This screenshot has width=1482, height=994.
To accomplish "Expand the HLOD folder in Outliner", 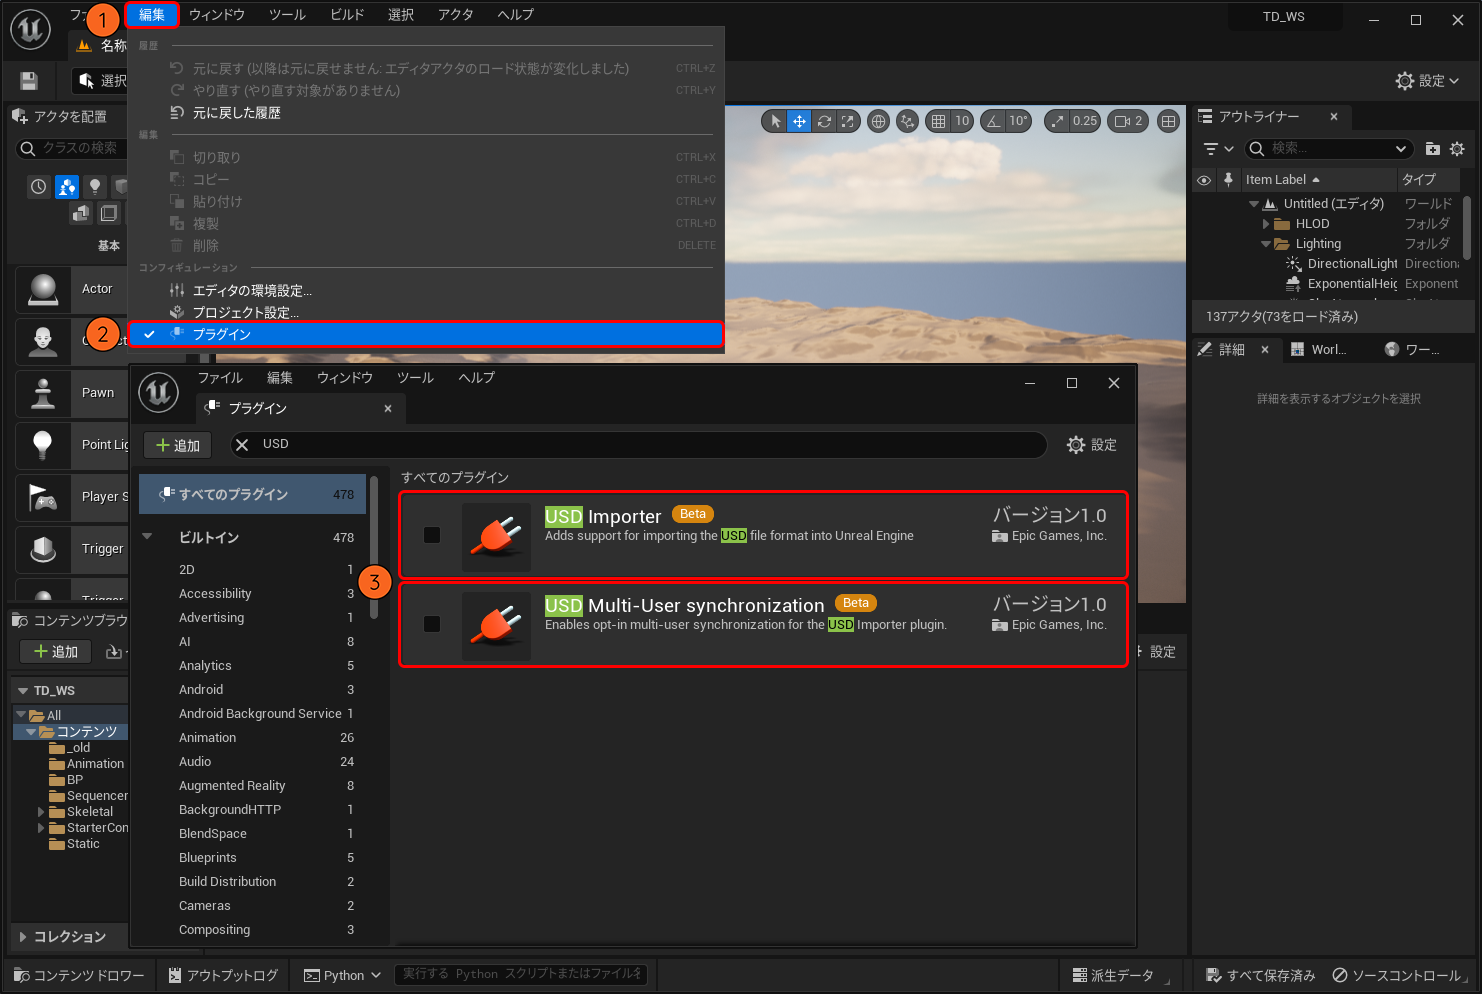I will click(x=1266, y=224).
